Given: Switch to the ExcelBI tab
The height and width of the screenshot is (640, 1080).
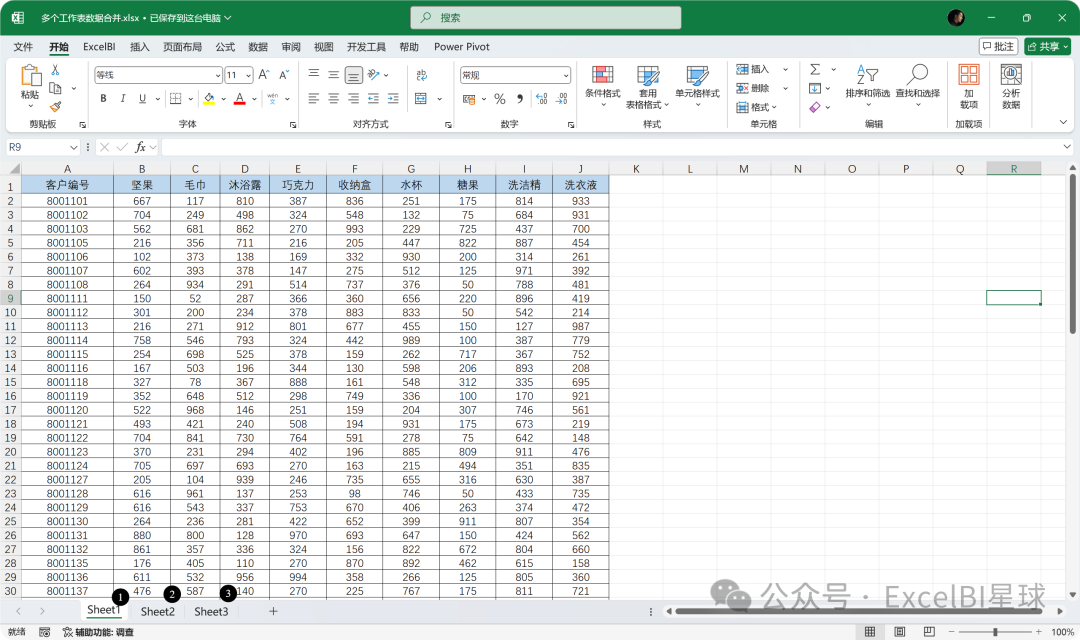Looking at the screenshot, I should [x=99, y=47].
